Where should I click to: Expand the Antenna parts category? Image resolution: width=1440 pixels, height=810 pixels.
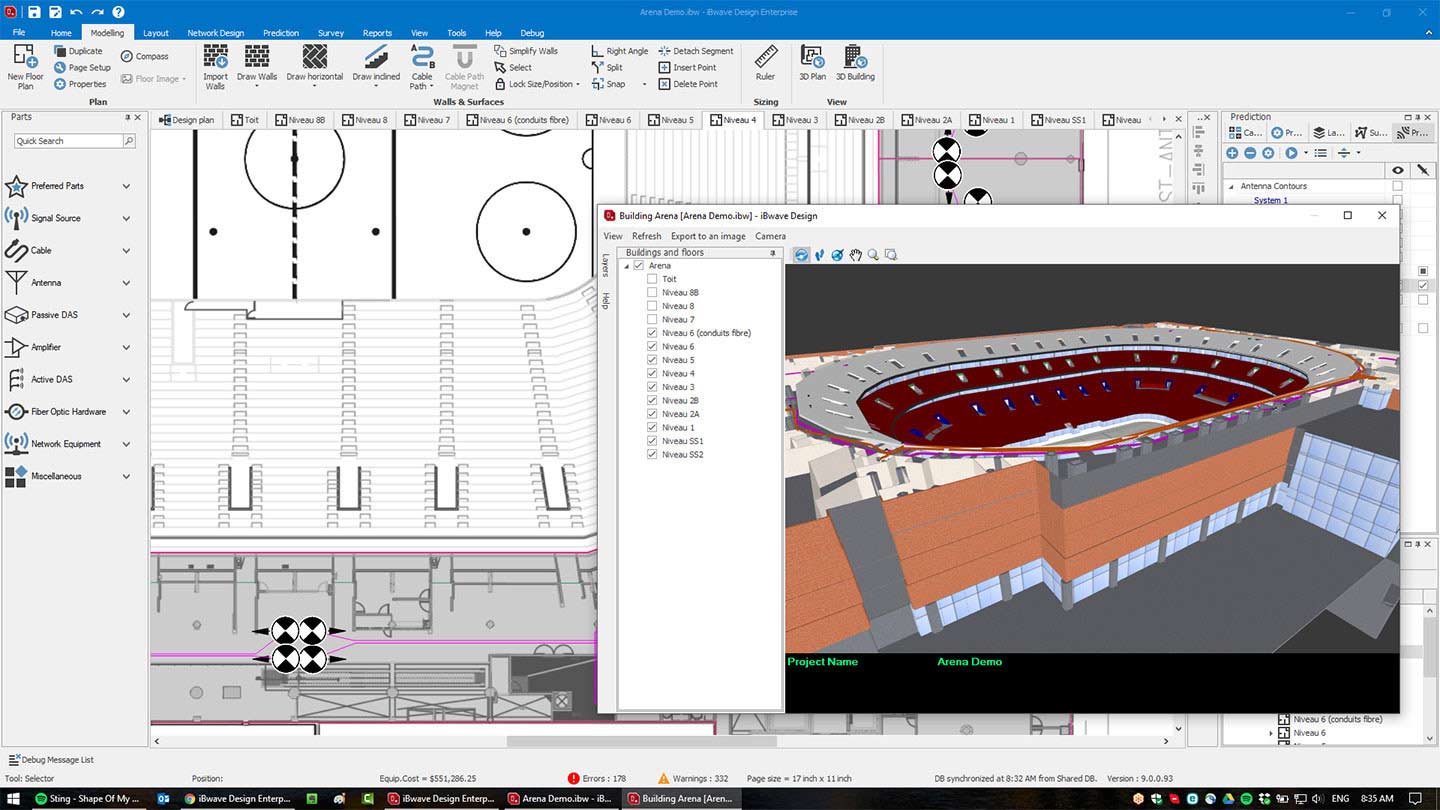coord(126,283)
